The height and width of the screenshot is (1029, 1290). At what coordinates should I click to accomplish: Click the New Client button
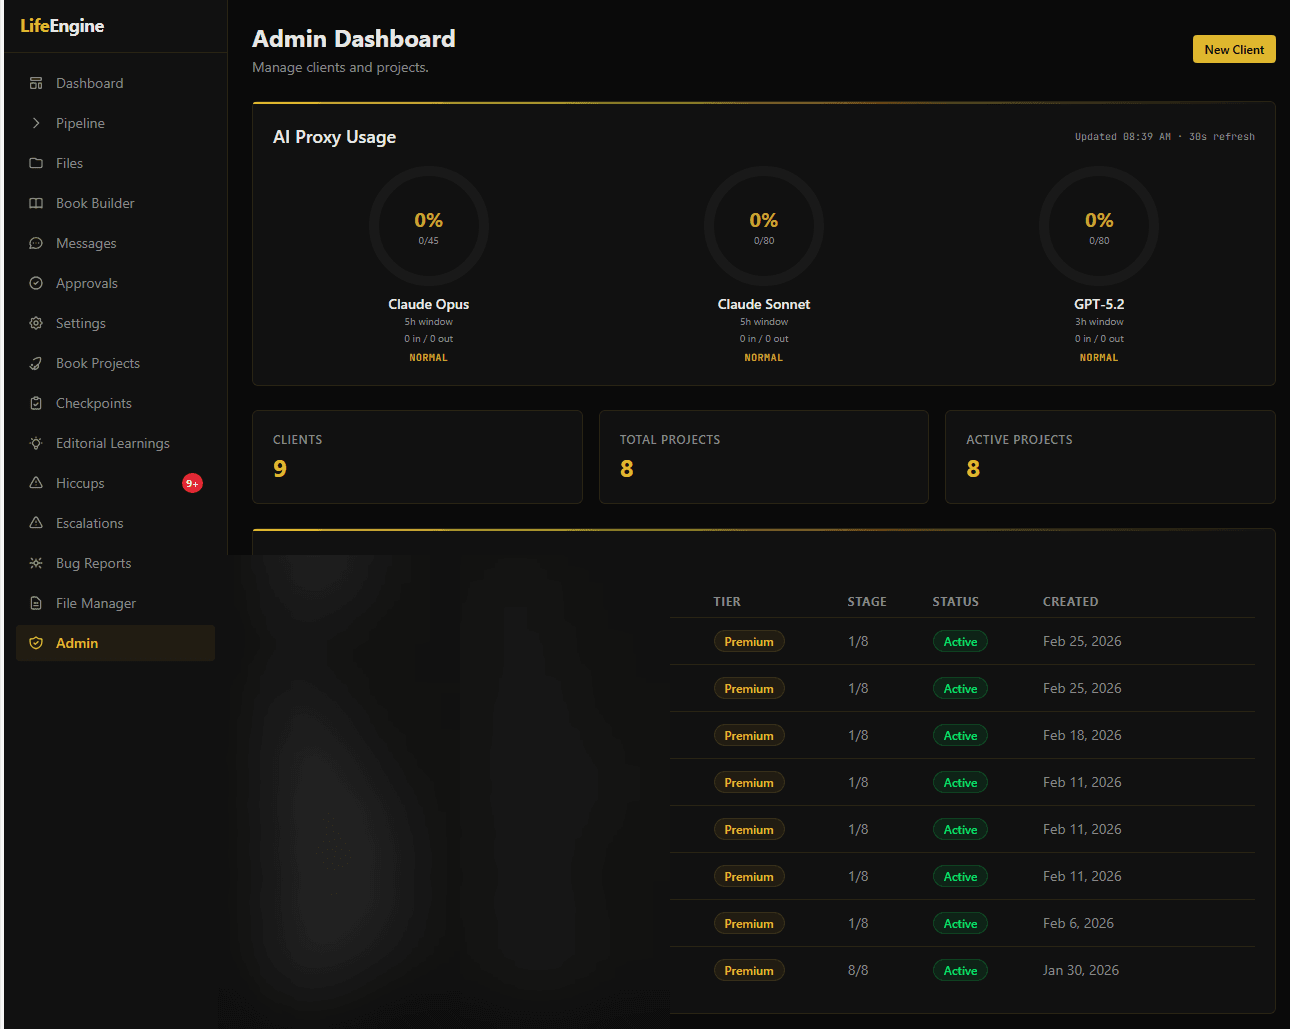coord(1234,49)
